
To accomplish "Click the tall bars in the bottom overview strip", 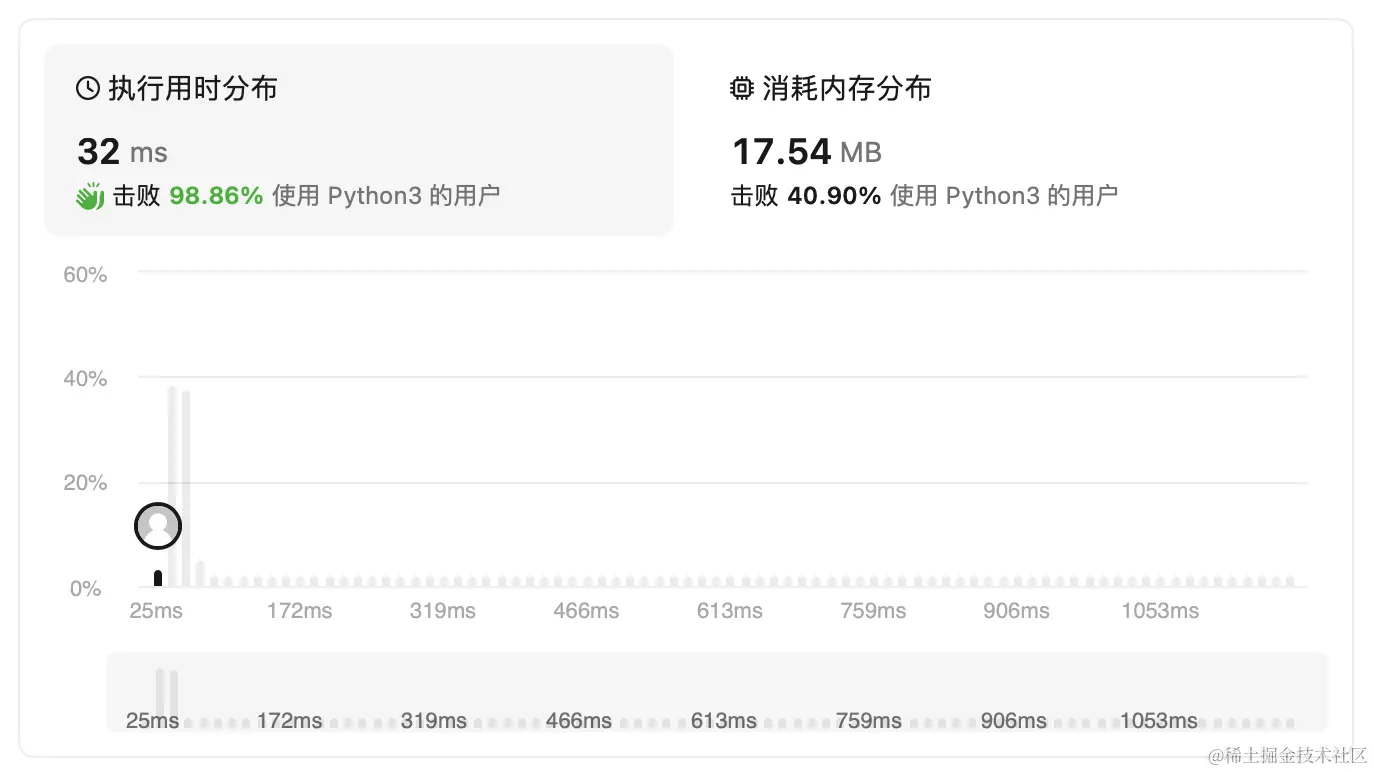I will [167, 690].
